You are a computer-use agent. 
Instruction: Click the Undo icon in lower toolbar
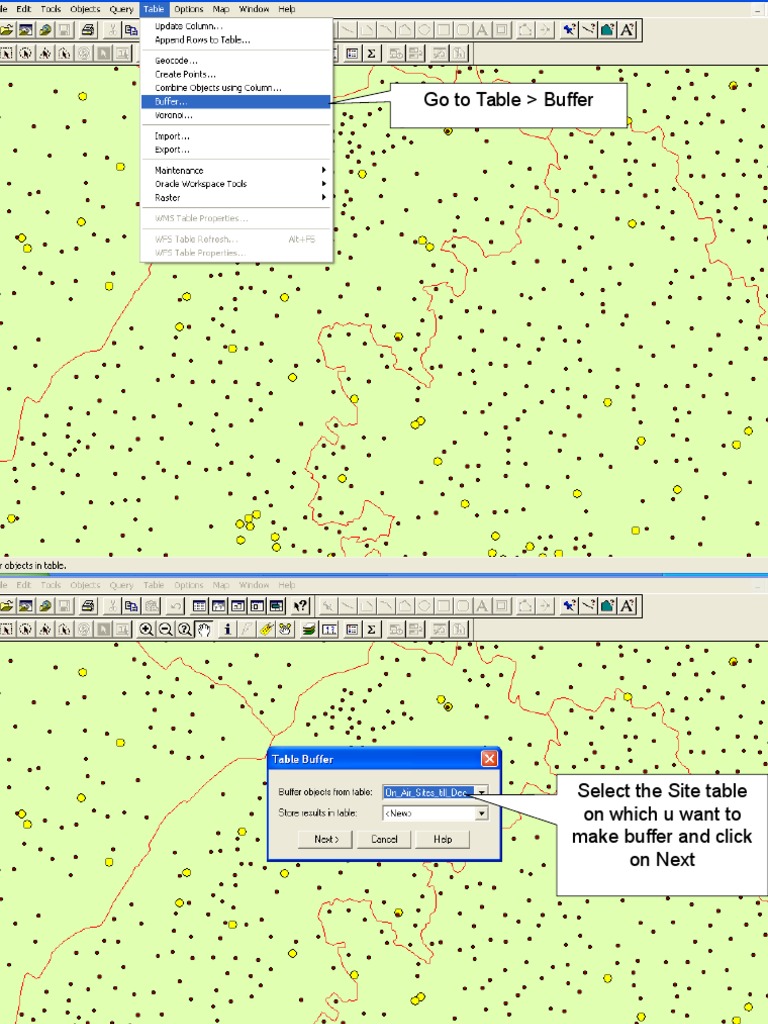(x=176, y=606)
